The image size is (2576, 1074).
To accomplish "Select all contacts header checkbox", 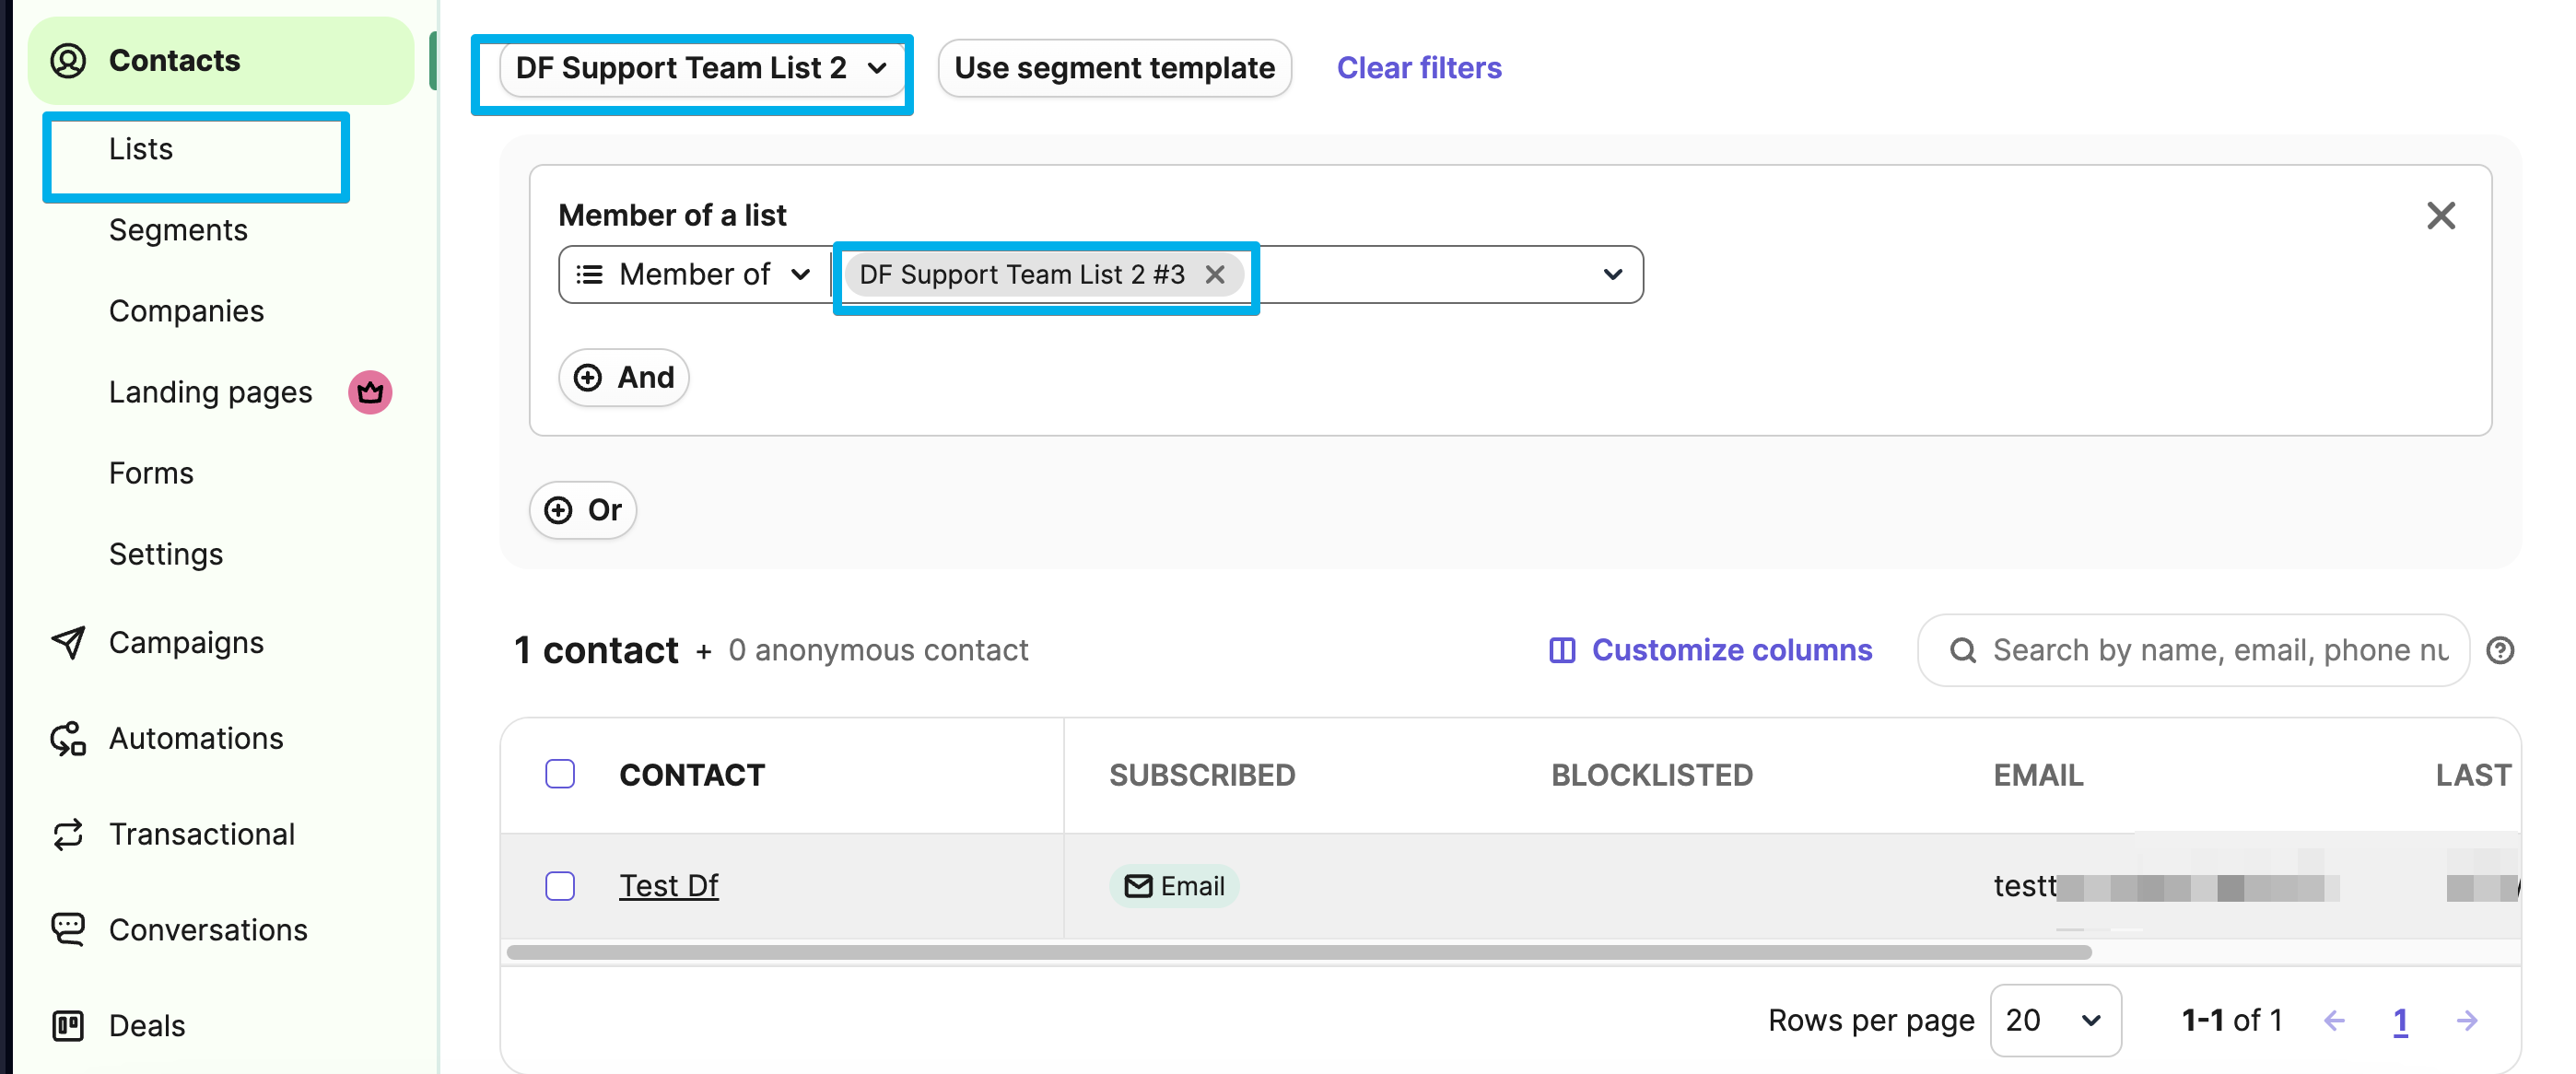I will pos(560,774).
